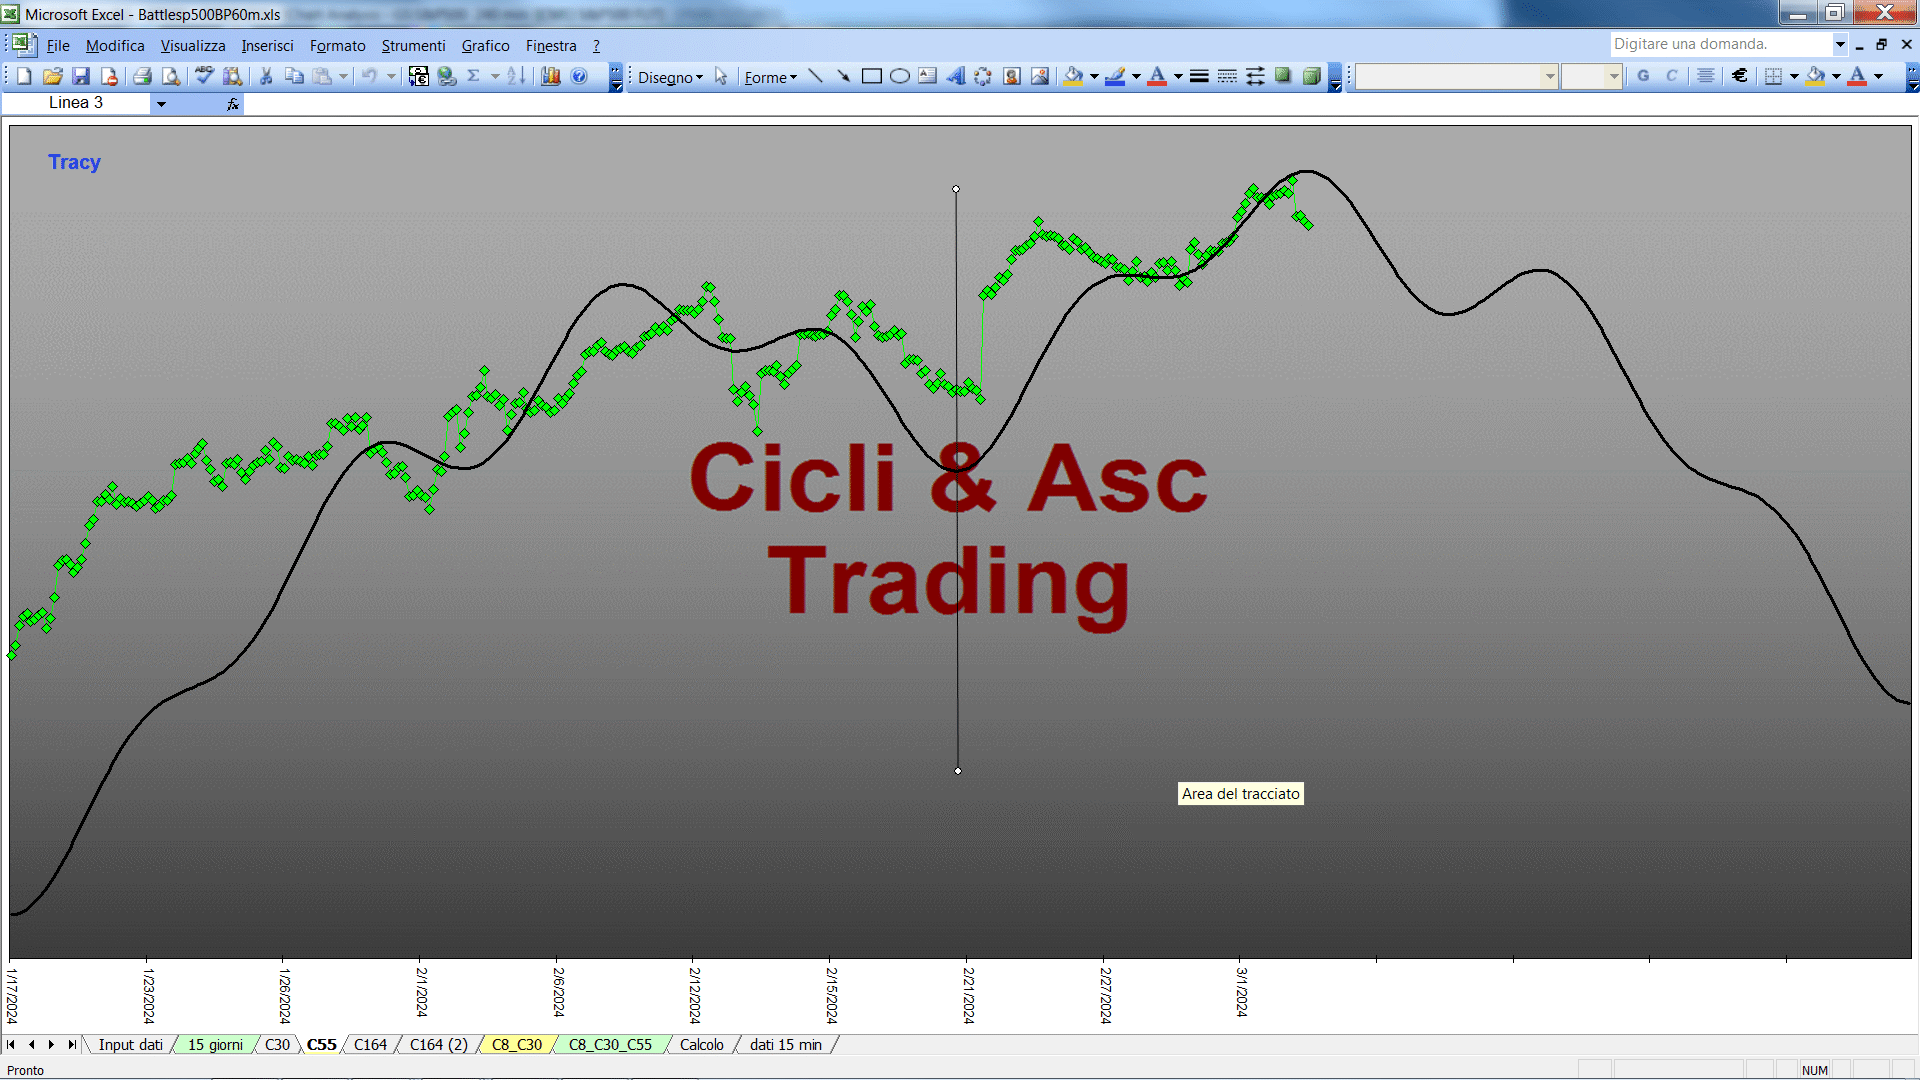
Task: Click the New workbook icon
Action: tap(25, 76)
